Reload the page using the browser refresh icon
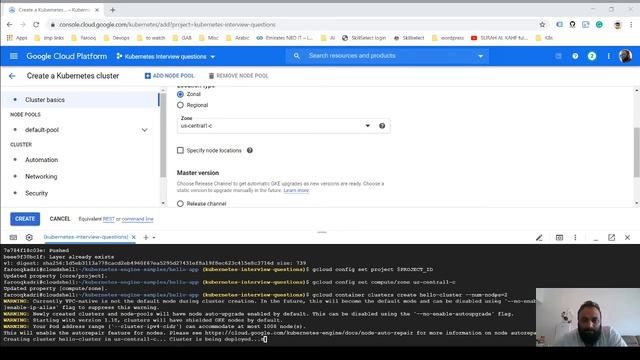Screen dimensions: 640x360 pyautogui.click(x=36, y=25)
